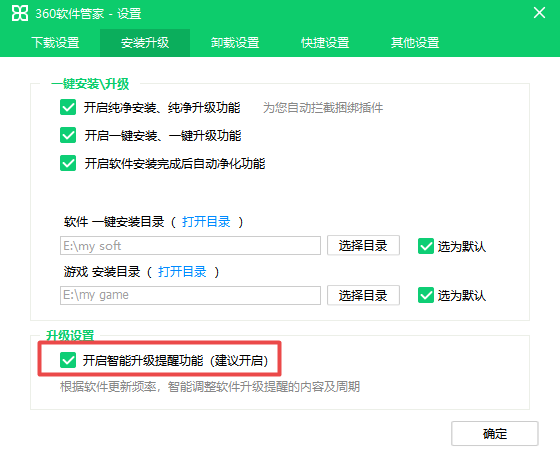Viewport: 560px width, 460px height.
Task: Toggle 选为默认 for software directory
Action: 426,246
